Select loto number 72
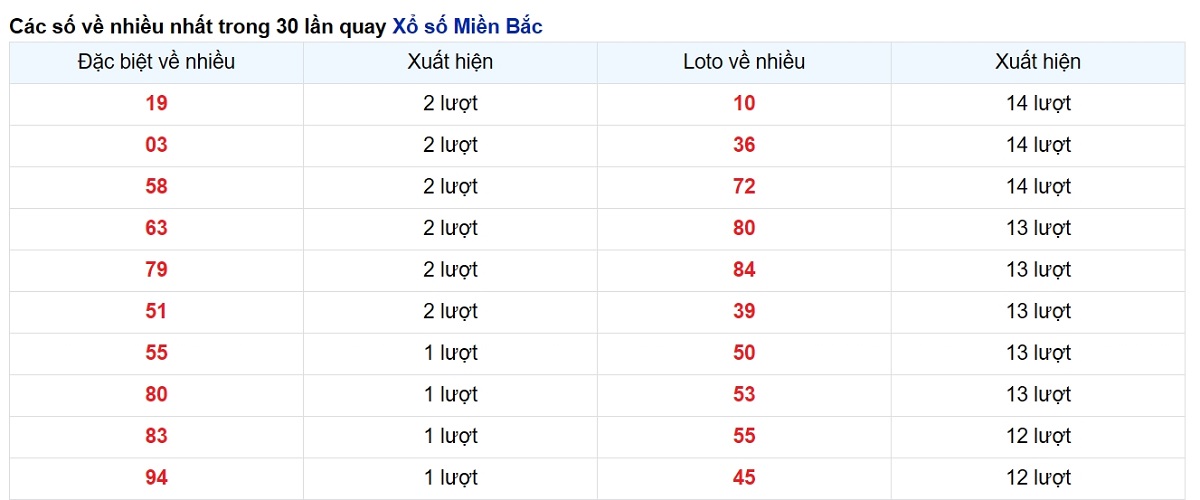This screenshot has width=1200, height=500. pyautogui.click(x=744, y=187)
